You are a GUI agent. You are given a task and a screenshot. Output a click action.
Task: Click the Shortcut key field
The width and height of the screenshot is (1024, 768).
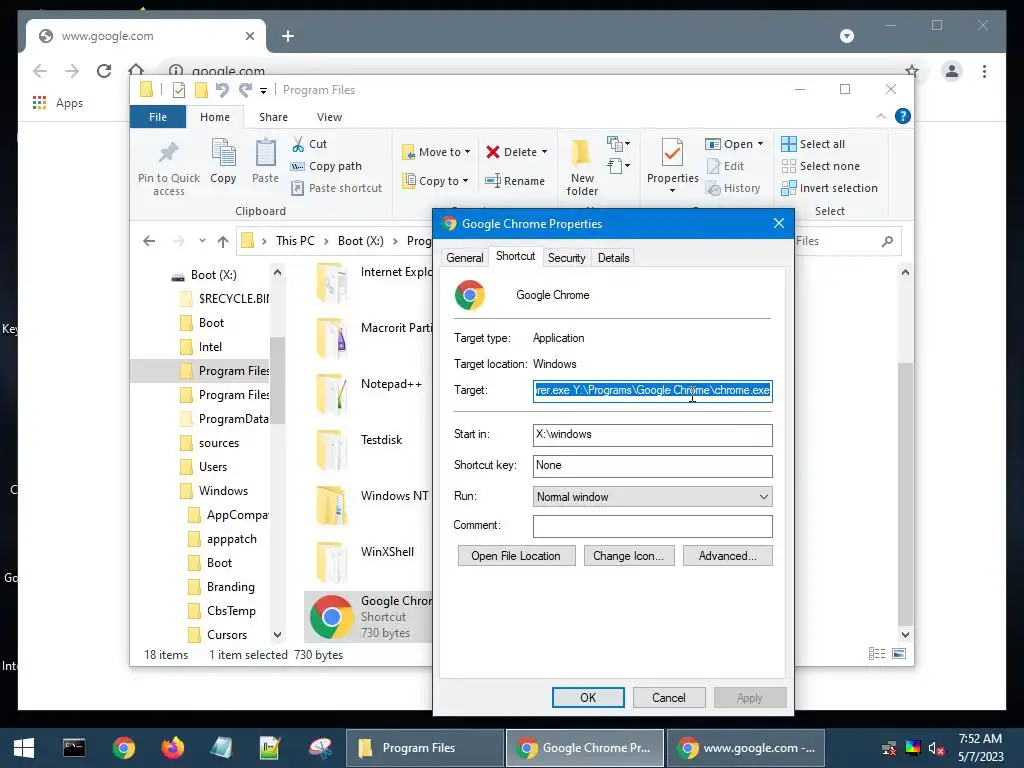pyautogui.click(x=652, y=466)
